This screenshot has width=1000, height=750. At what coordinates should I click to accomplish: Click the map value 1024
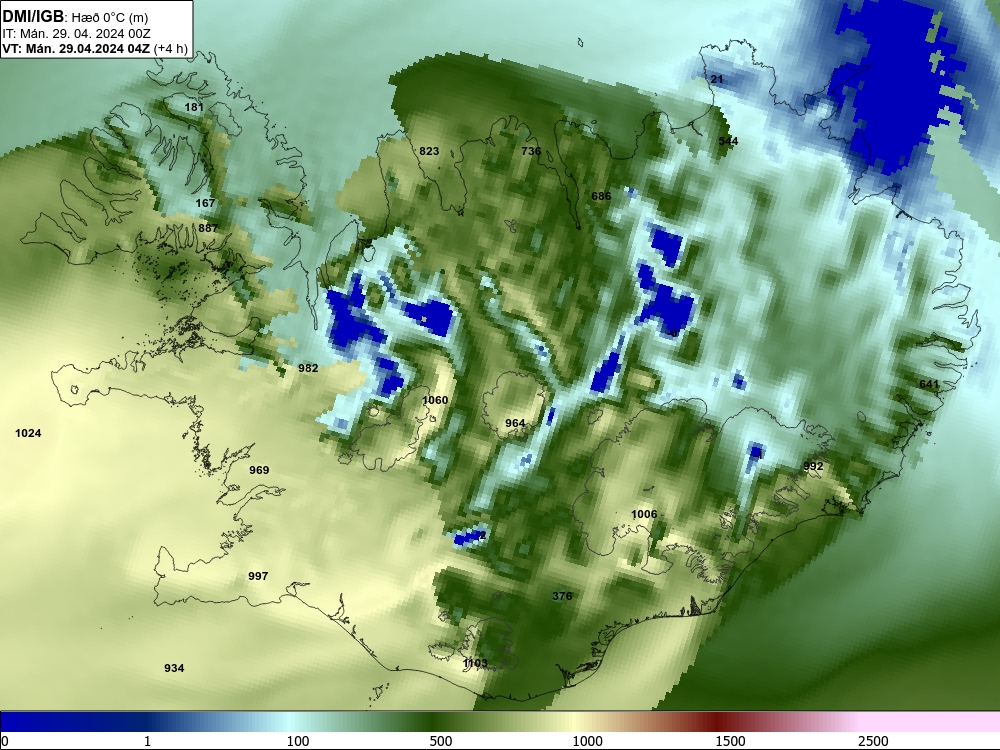[28, 433]
